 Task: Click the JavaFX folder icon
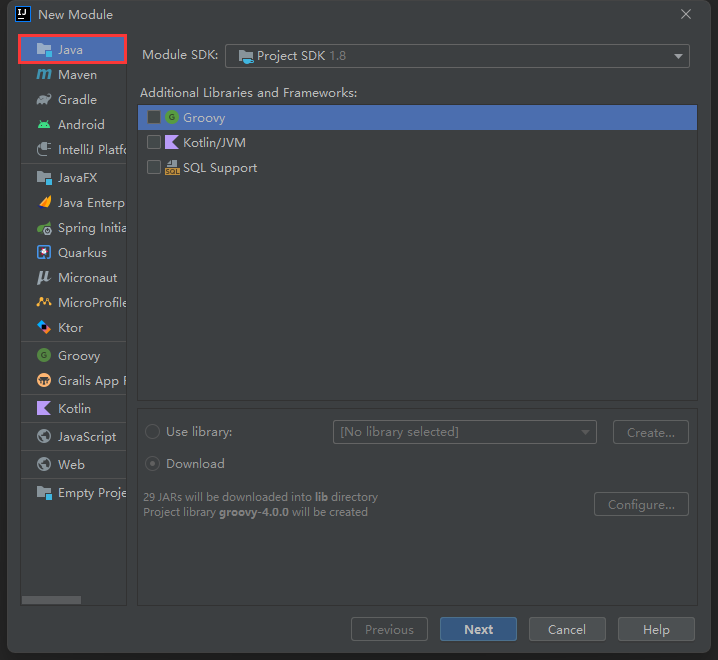point(44,178)
